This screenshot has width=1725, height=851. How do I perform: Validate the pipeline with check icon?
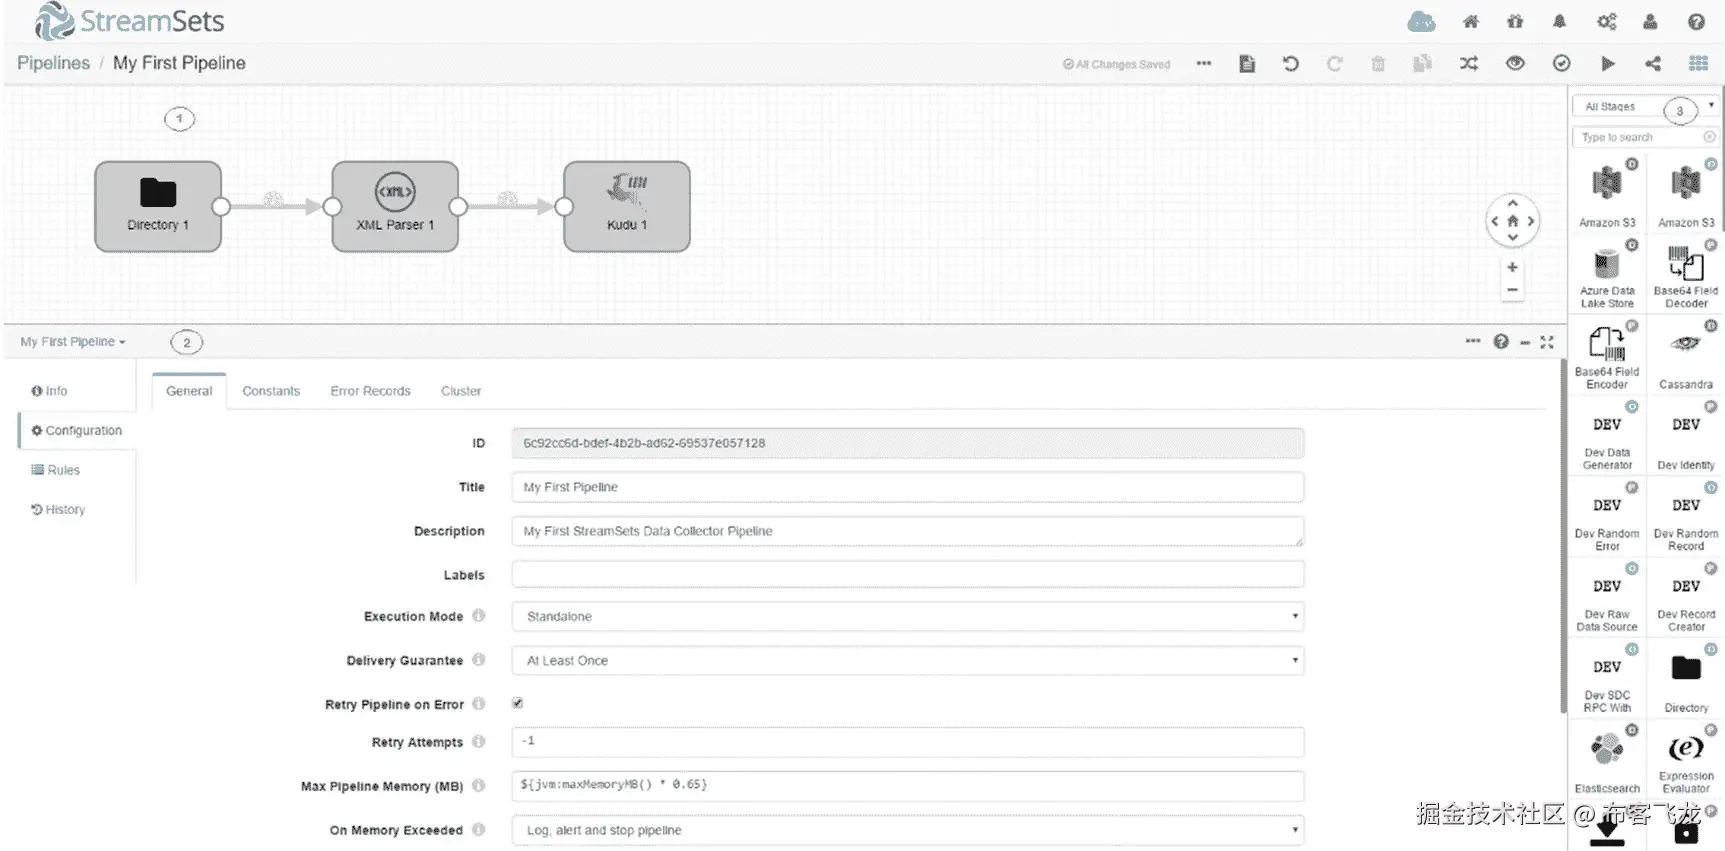point(1561,63)
